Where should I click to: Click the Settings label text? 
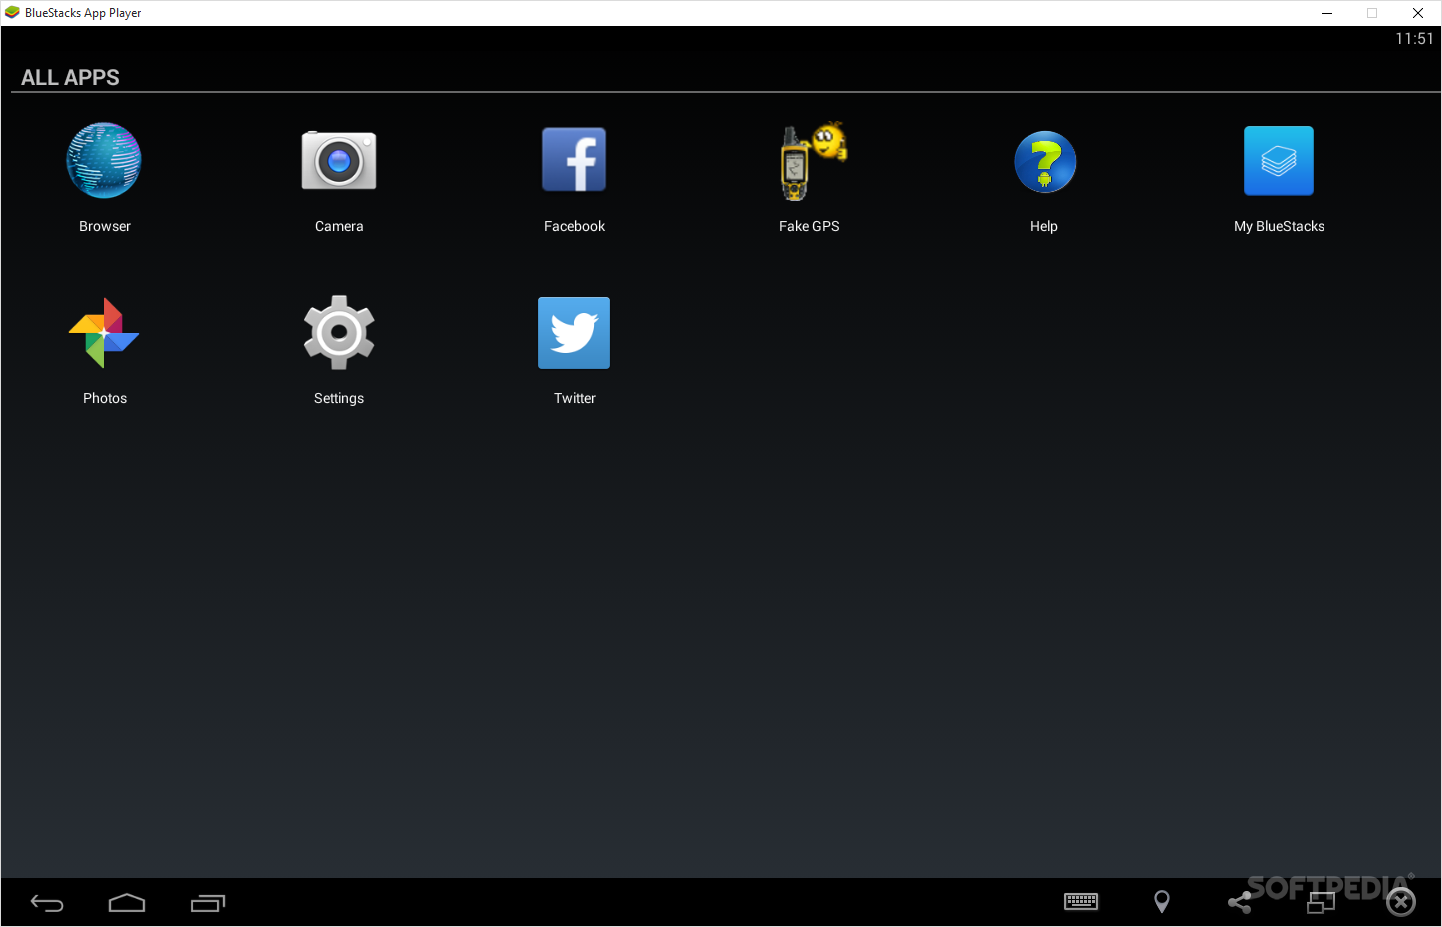point(339,399)
